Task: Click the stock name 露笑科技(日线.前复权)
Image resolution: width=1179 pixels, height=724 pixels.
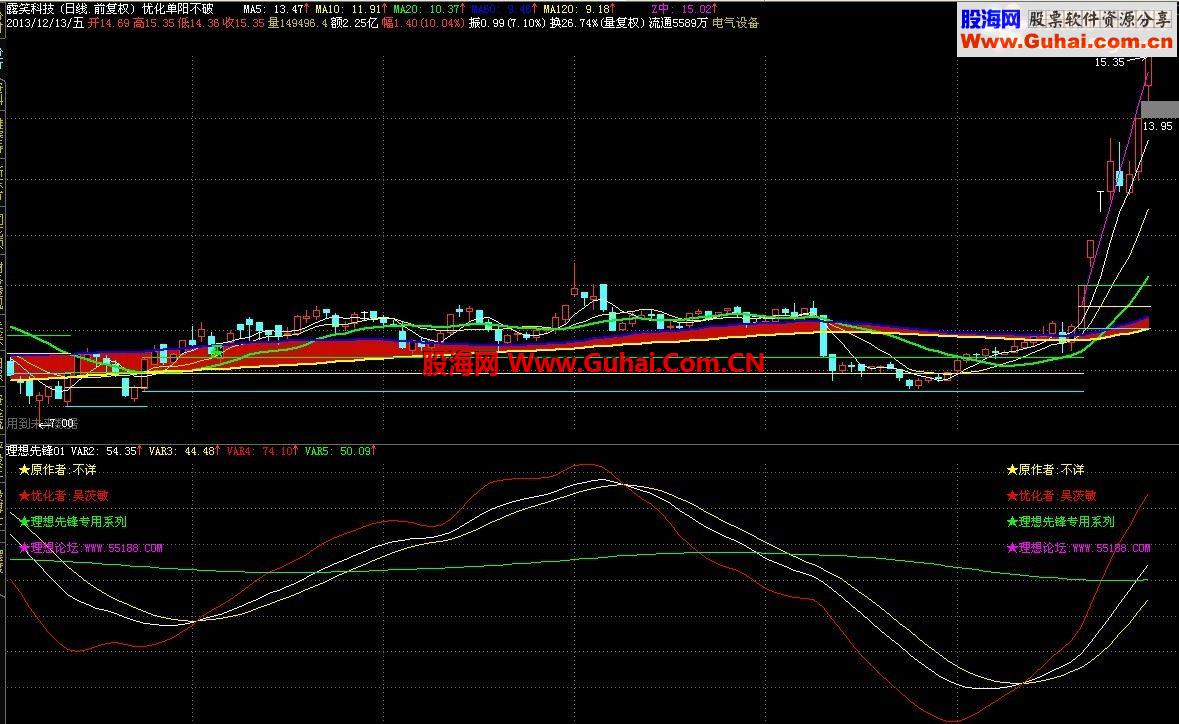Action: coord(71,9)
